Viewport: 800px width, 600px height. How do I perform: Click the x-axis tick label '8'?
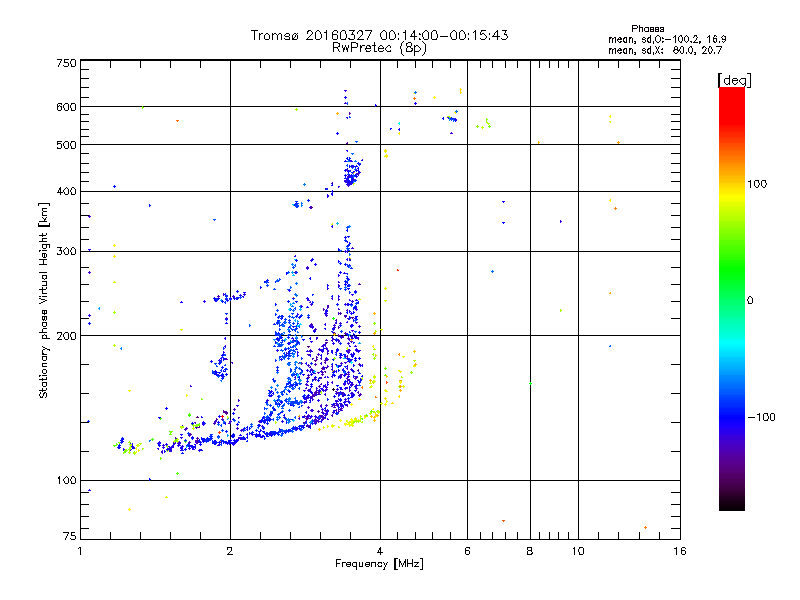click(530, 551)
